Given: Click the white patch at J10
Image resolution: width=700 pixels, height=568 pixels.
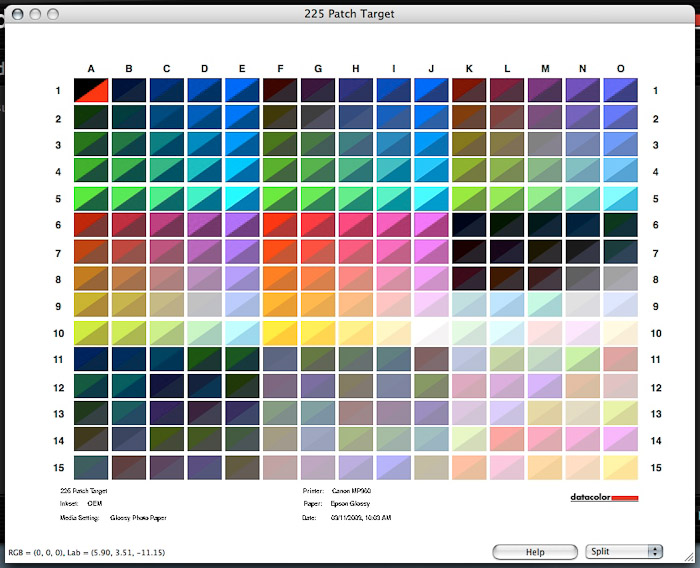Looking at the screenshot, I should (x=431, y=333).
